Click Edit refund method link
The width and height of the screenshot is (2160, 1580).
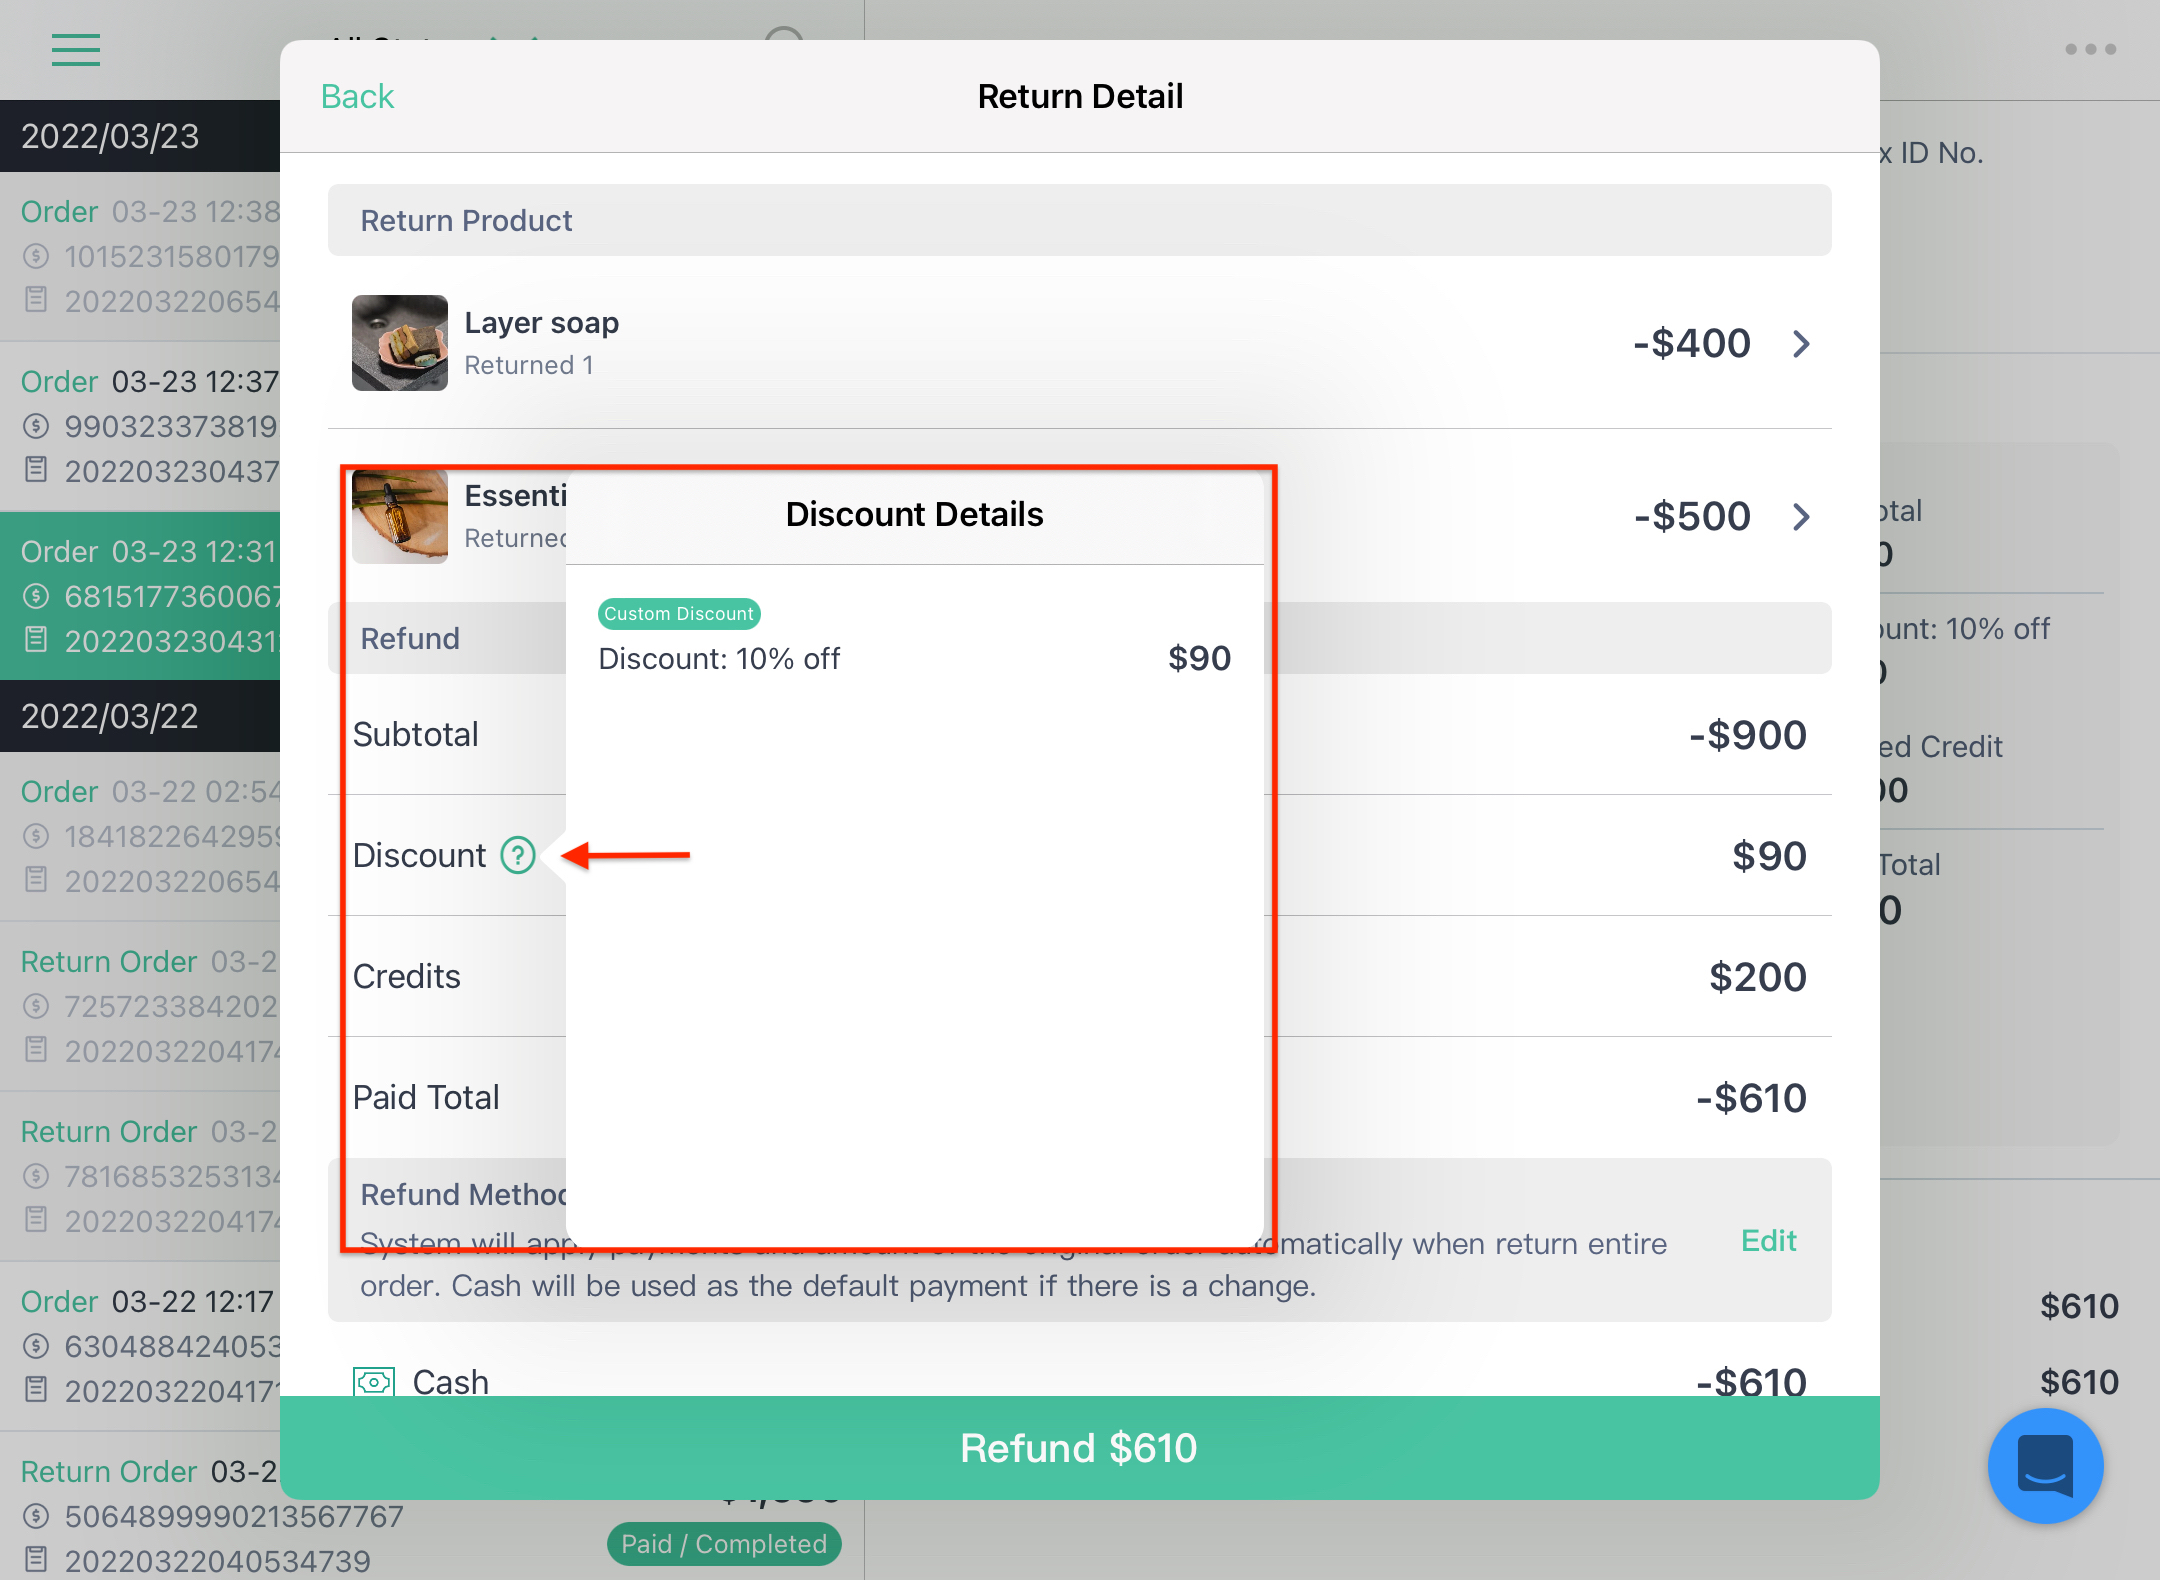coord(1769,1240)
